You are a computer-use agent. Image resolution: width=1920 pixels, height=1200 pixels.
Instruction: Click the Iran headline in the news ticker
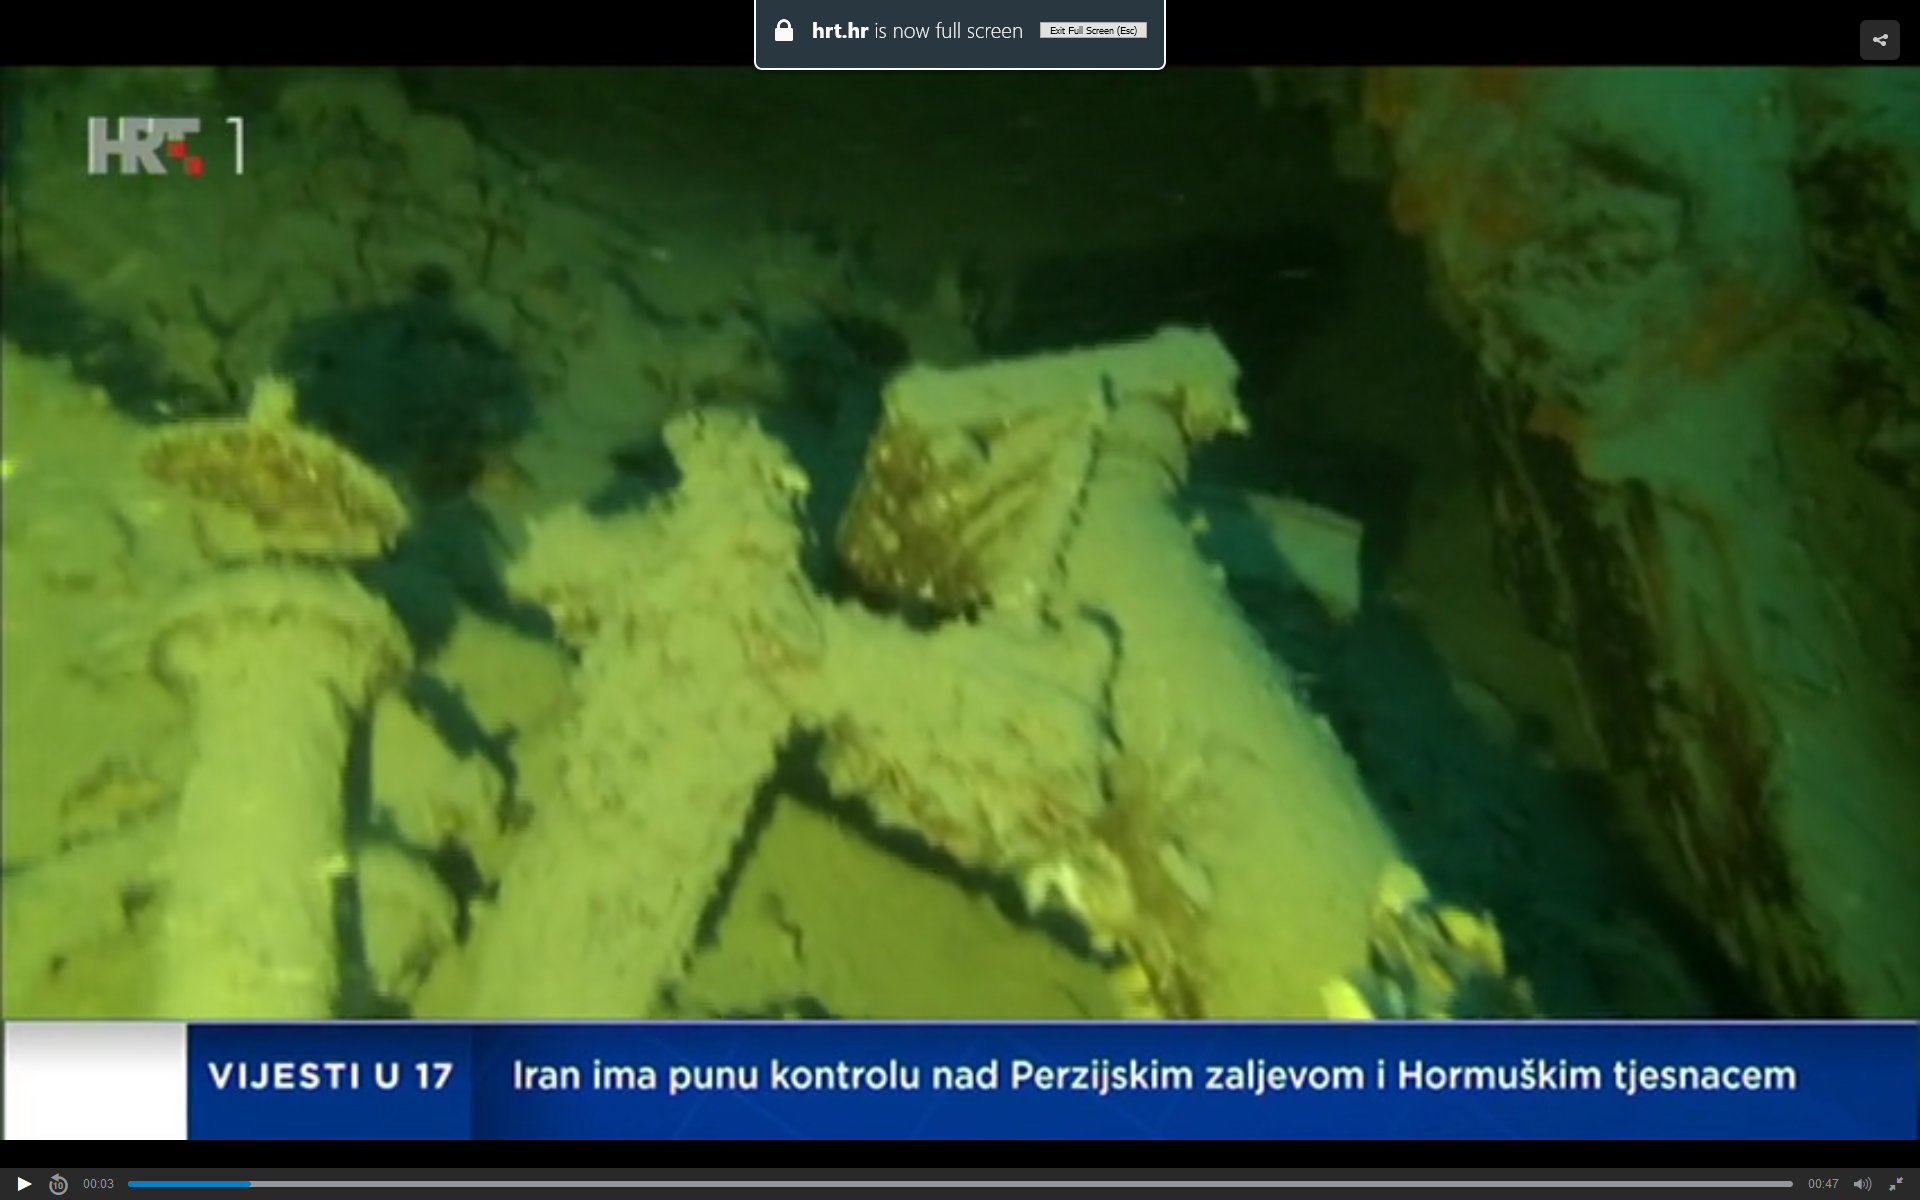(x=1153, y=1077)
